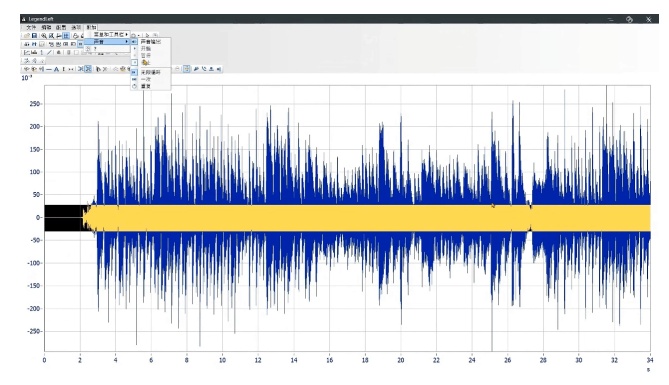Click the letter A text tool icon
This screenshot has height=385, width=669.
(56, 69)
